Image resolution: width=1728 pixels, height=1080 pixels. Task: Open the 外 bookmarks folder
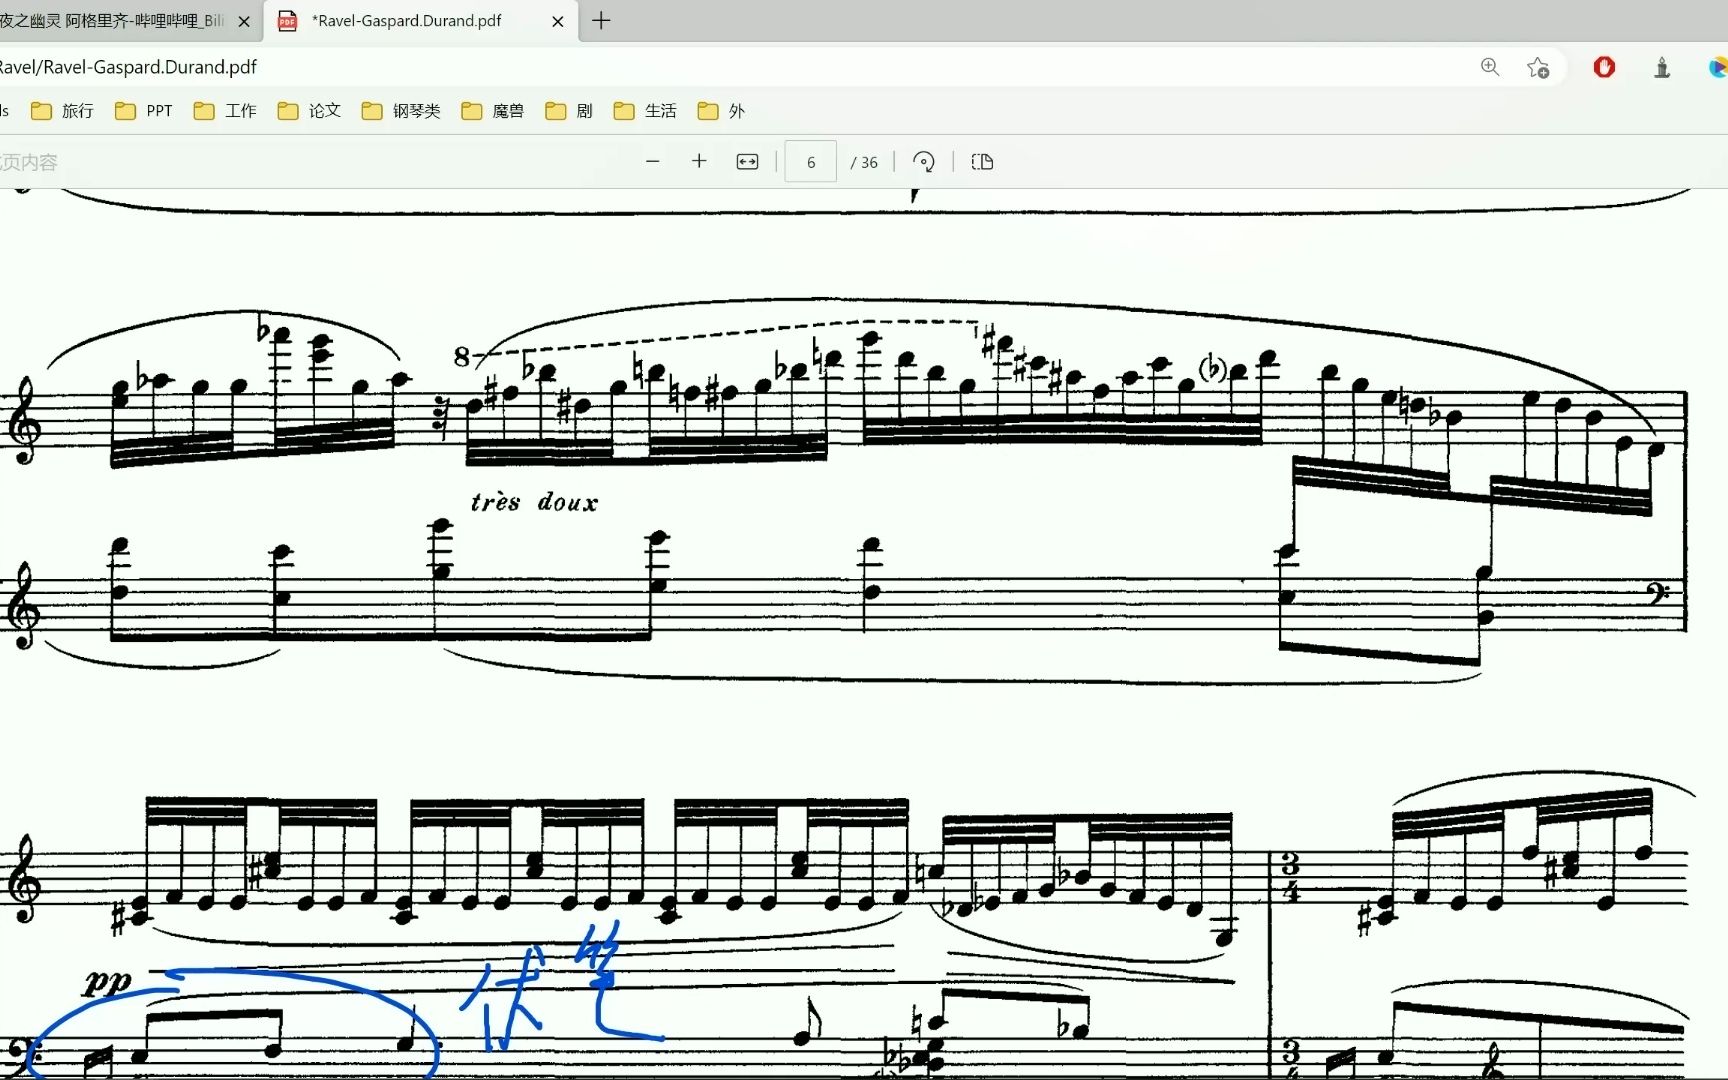tap(721, 111)
